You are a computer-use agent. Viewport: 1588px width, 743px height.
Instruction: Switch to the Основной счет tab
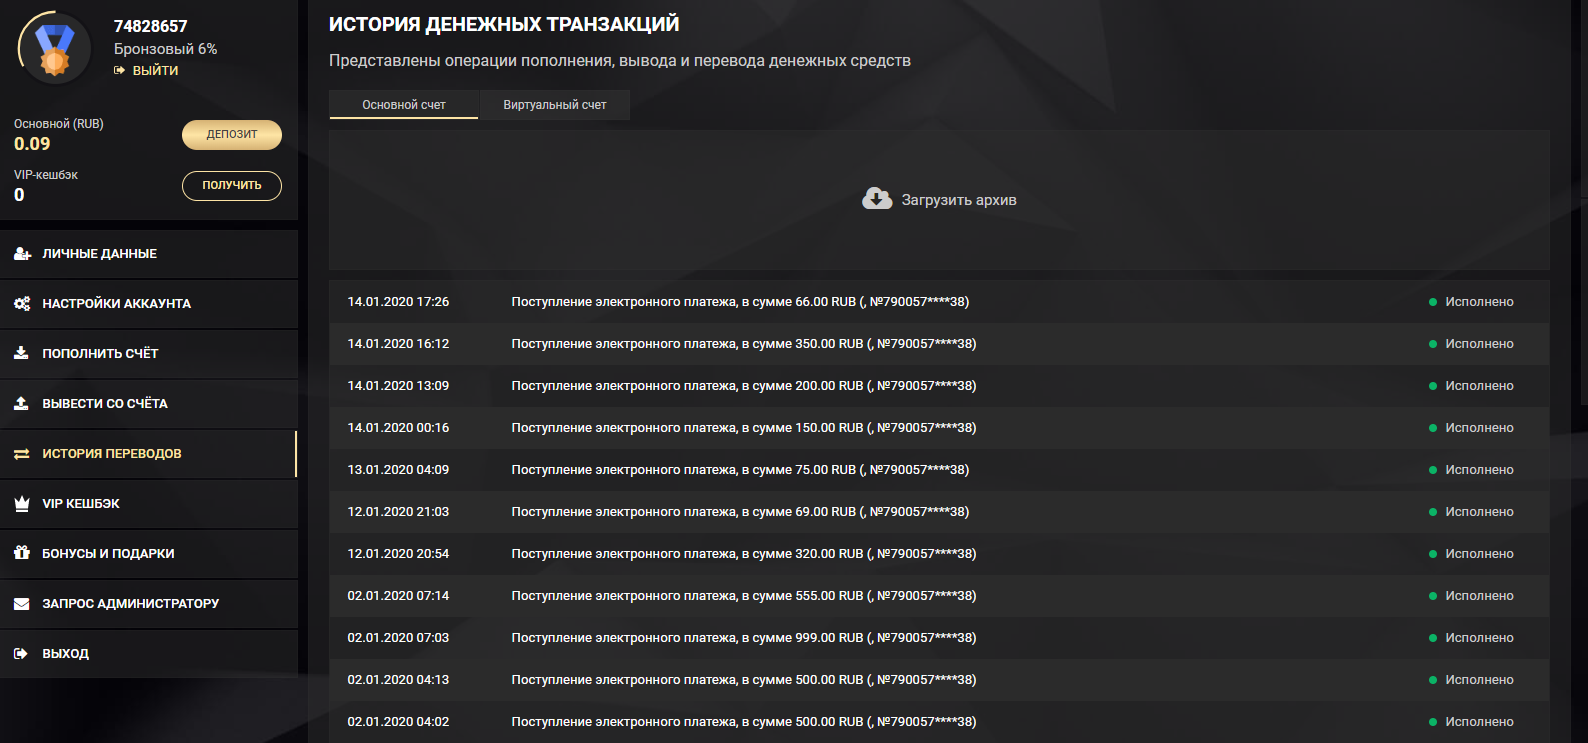click(x=404, y=105)
